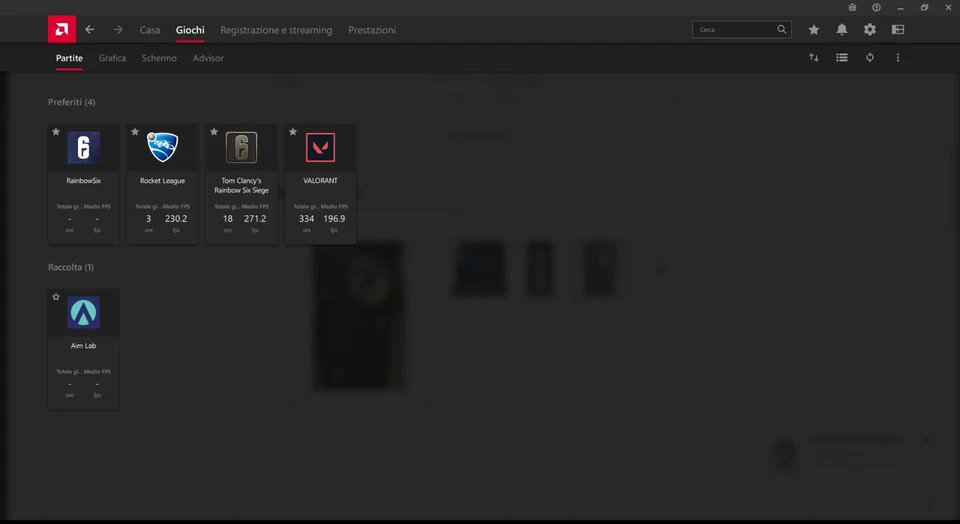Open settings gear icon

pos(870,29)
